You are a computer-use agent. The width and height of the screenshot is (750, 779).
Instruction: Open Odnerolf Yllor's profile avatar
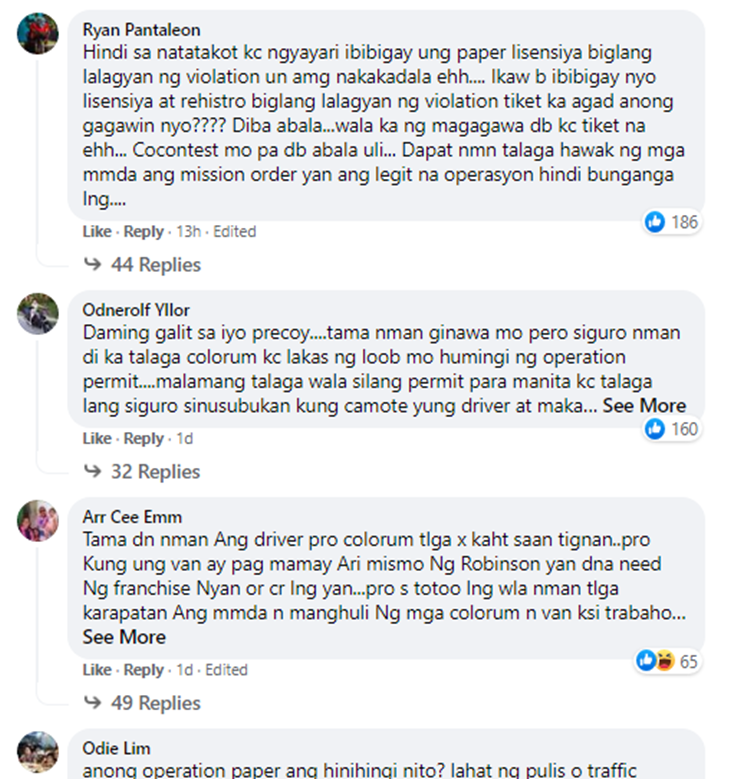[x=38, y=313]
